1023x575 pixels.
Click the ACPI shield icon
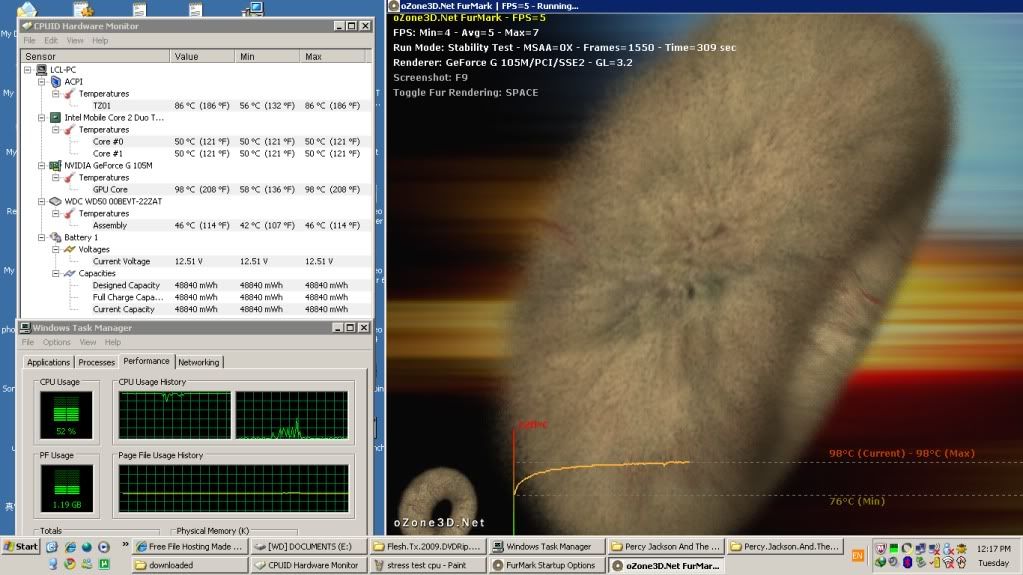click(55, 82)
